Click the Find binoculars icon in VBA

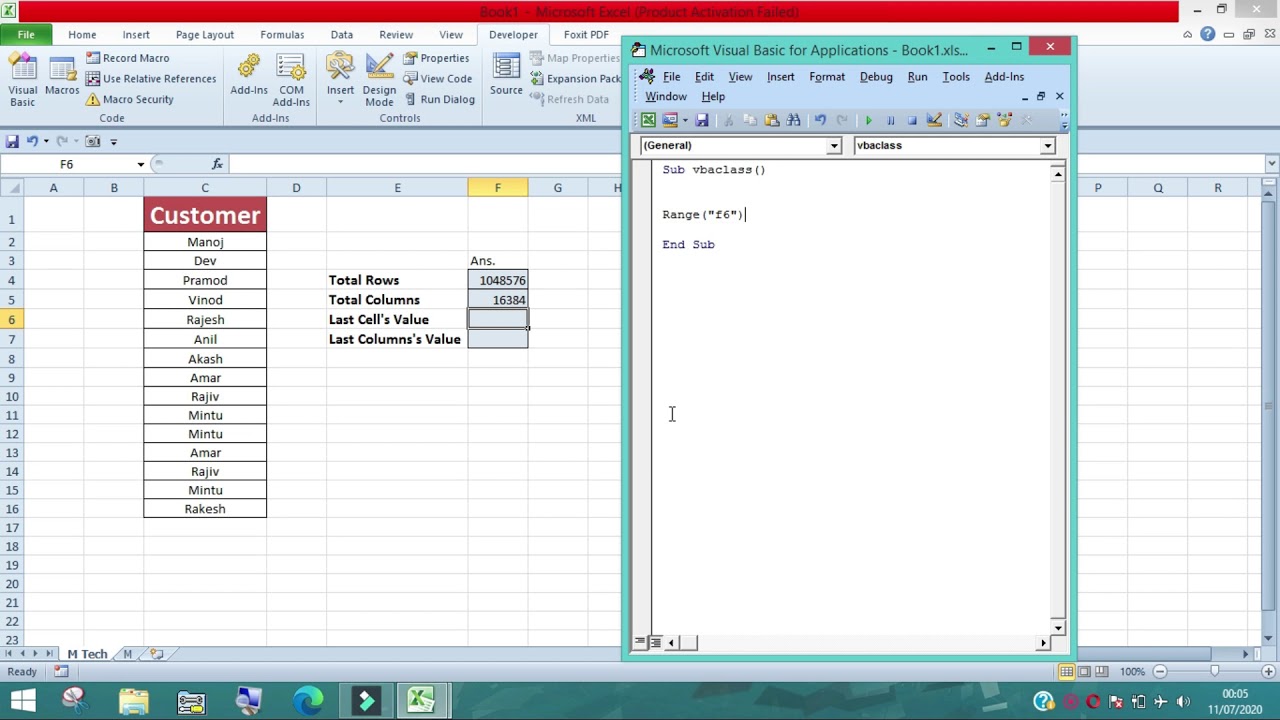[794, 121]
